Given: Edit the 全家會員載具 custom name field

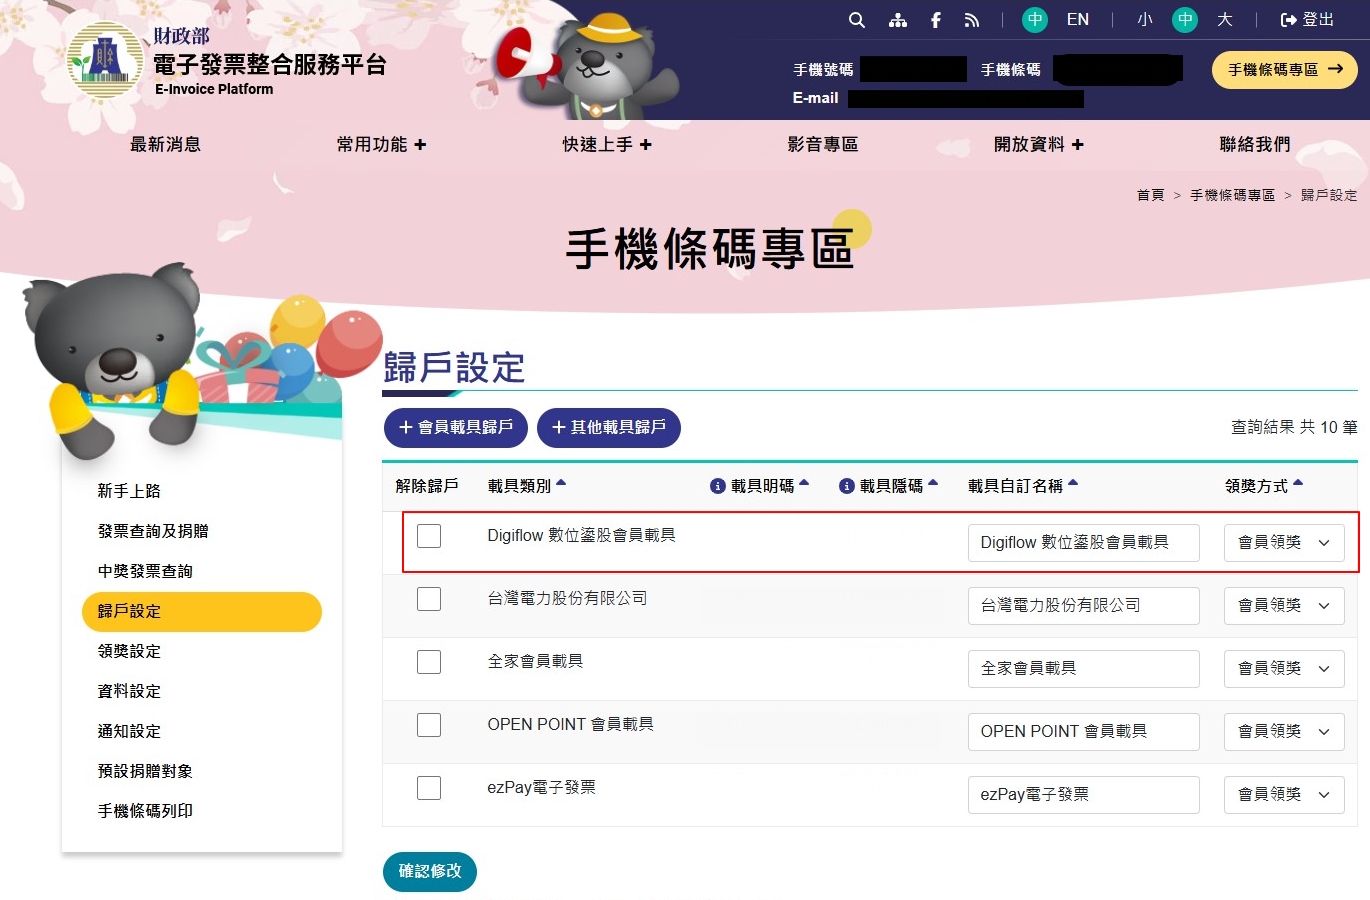Looking at the screenshot, I should click(1083, 669).
